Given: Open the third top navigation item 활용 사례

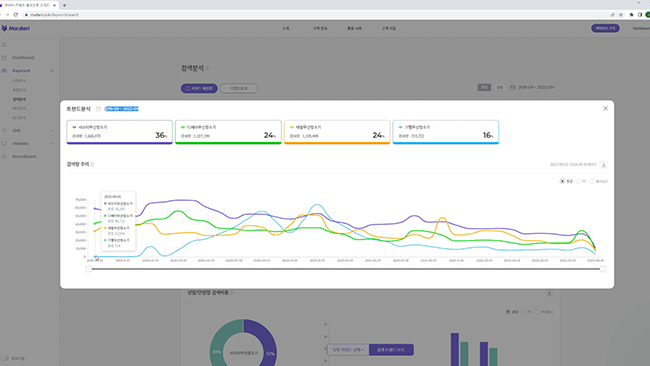Looking at the screenshot, I should pyautogui.click(x=354, y=29).
